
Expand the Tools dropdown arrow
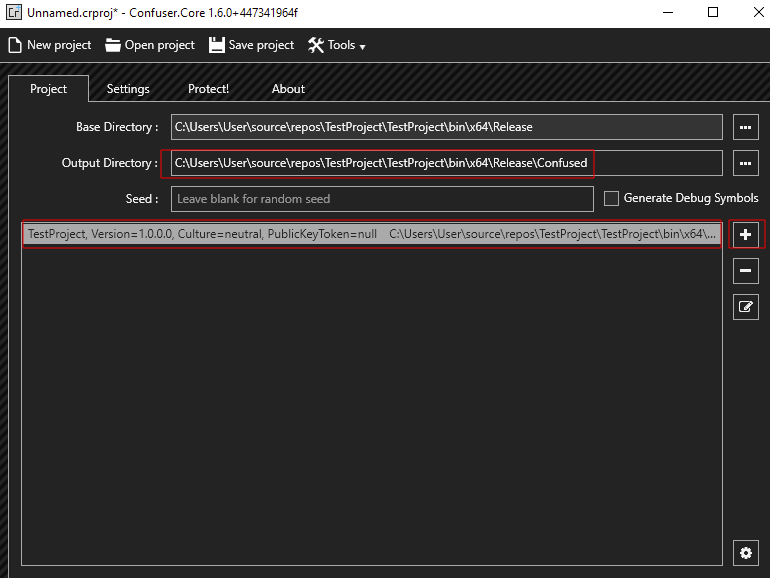[362, 47]
